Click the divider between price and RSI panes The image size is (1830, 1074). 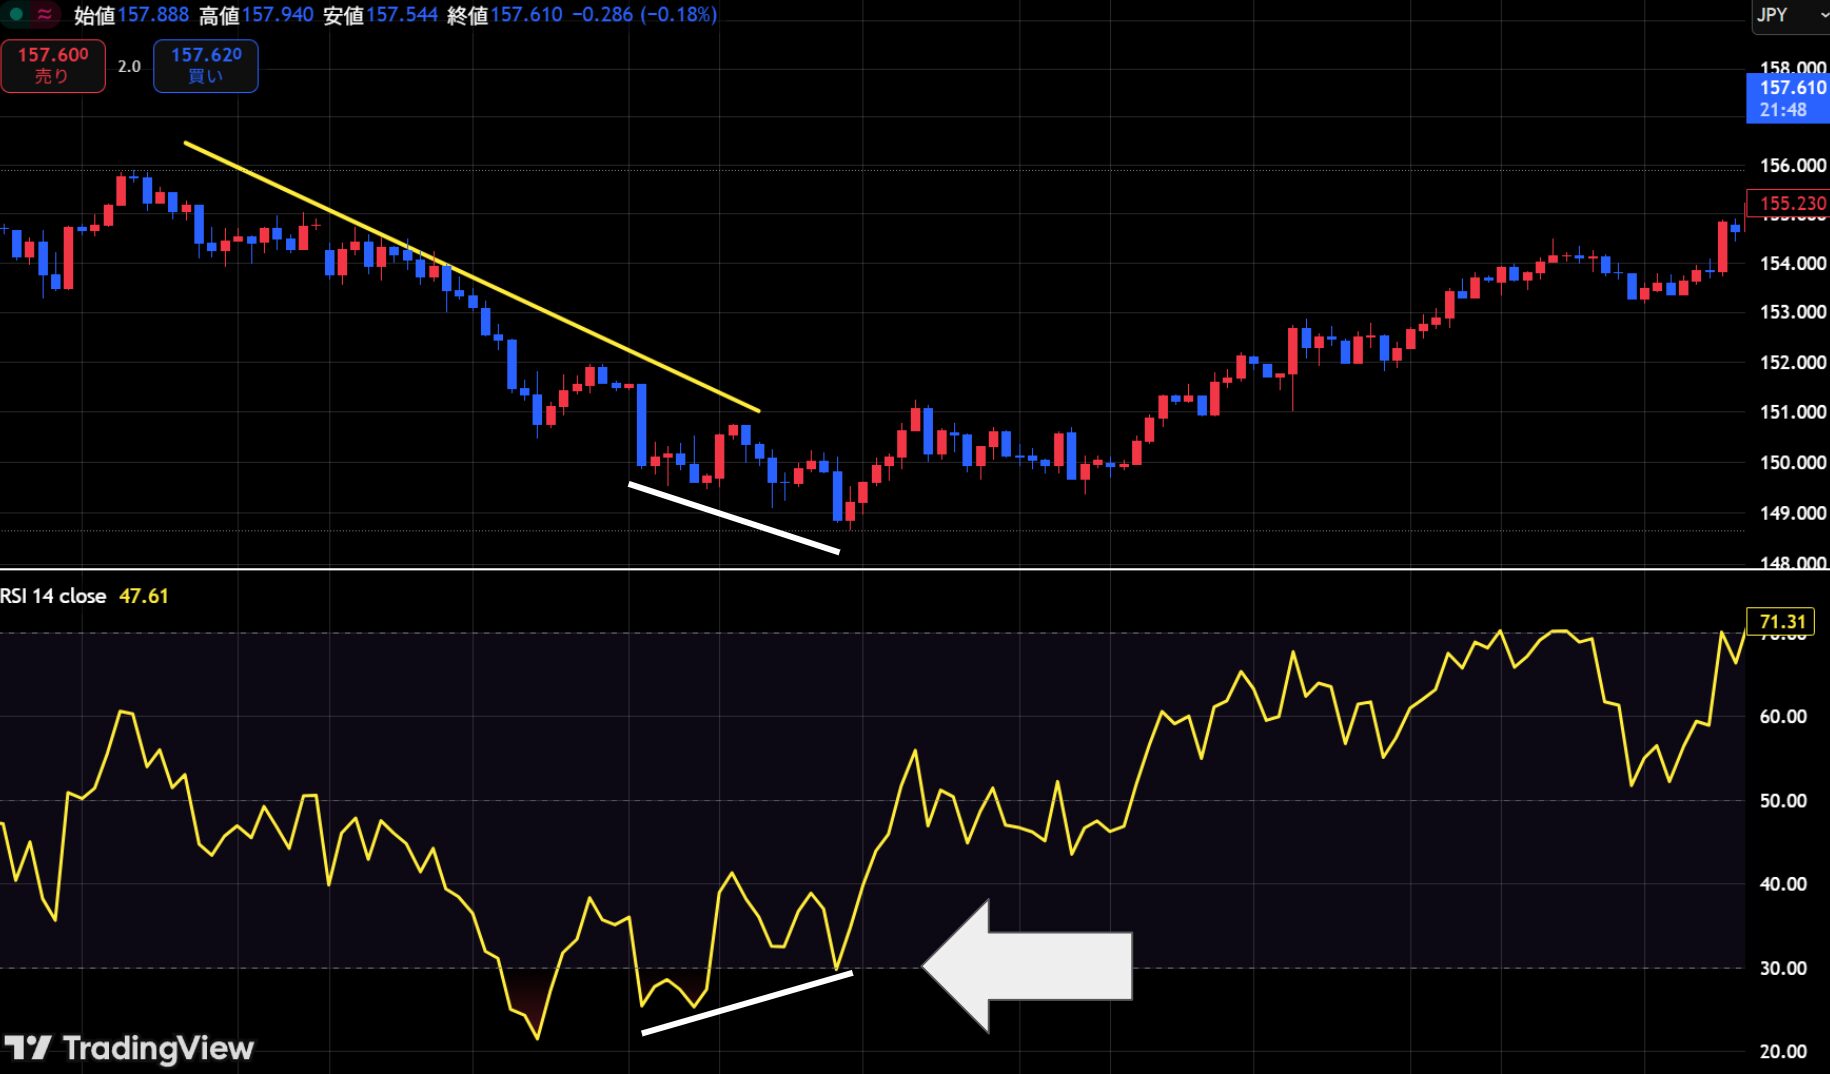point(915,568)
